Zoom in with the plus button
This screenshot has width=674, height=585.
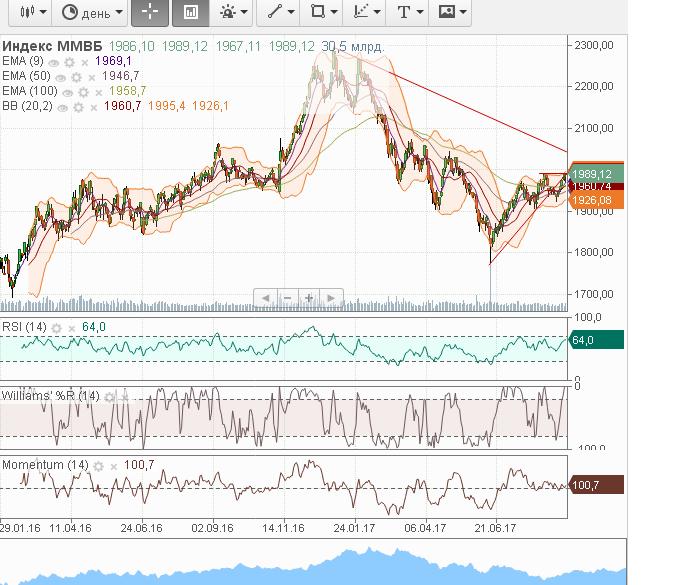(x=309, y=298)
